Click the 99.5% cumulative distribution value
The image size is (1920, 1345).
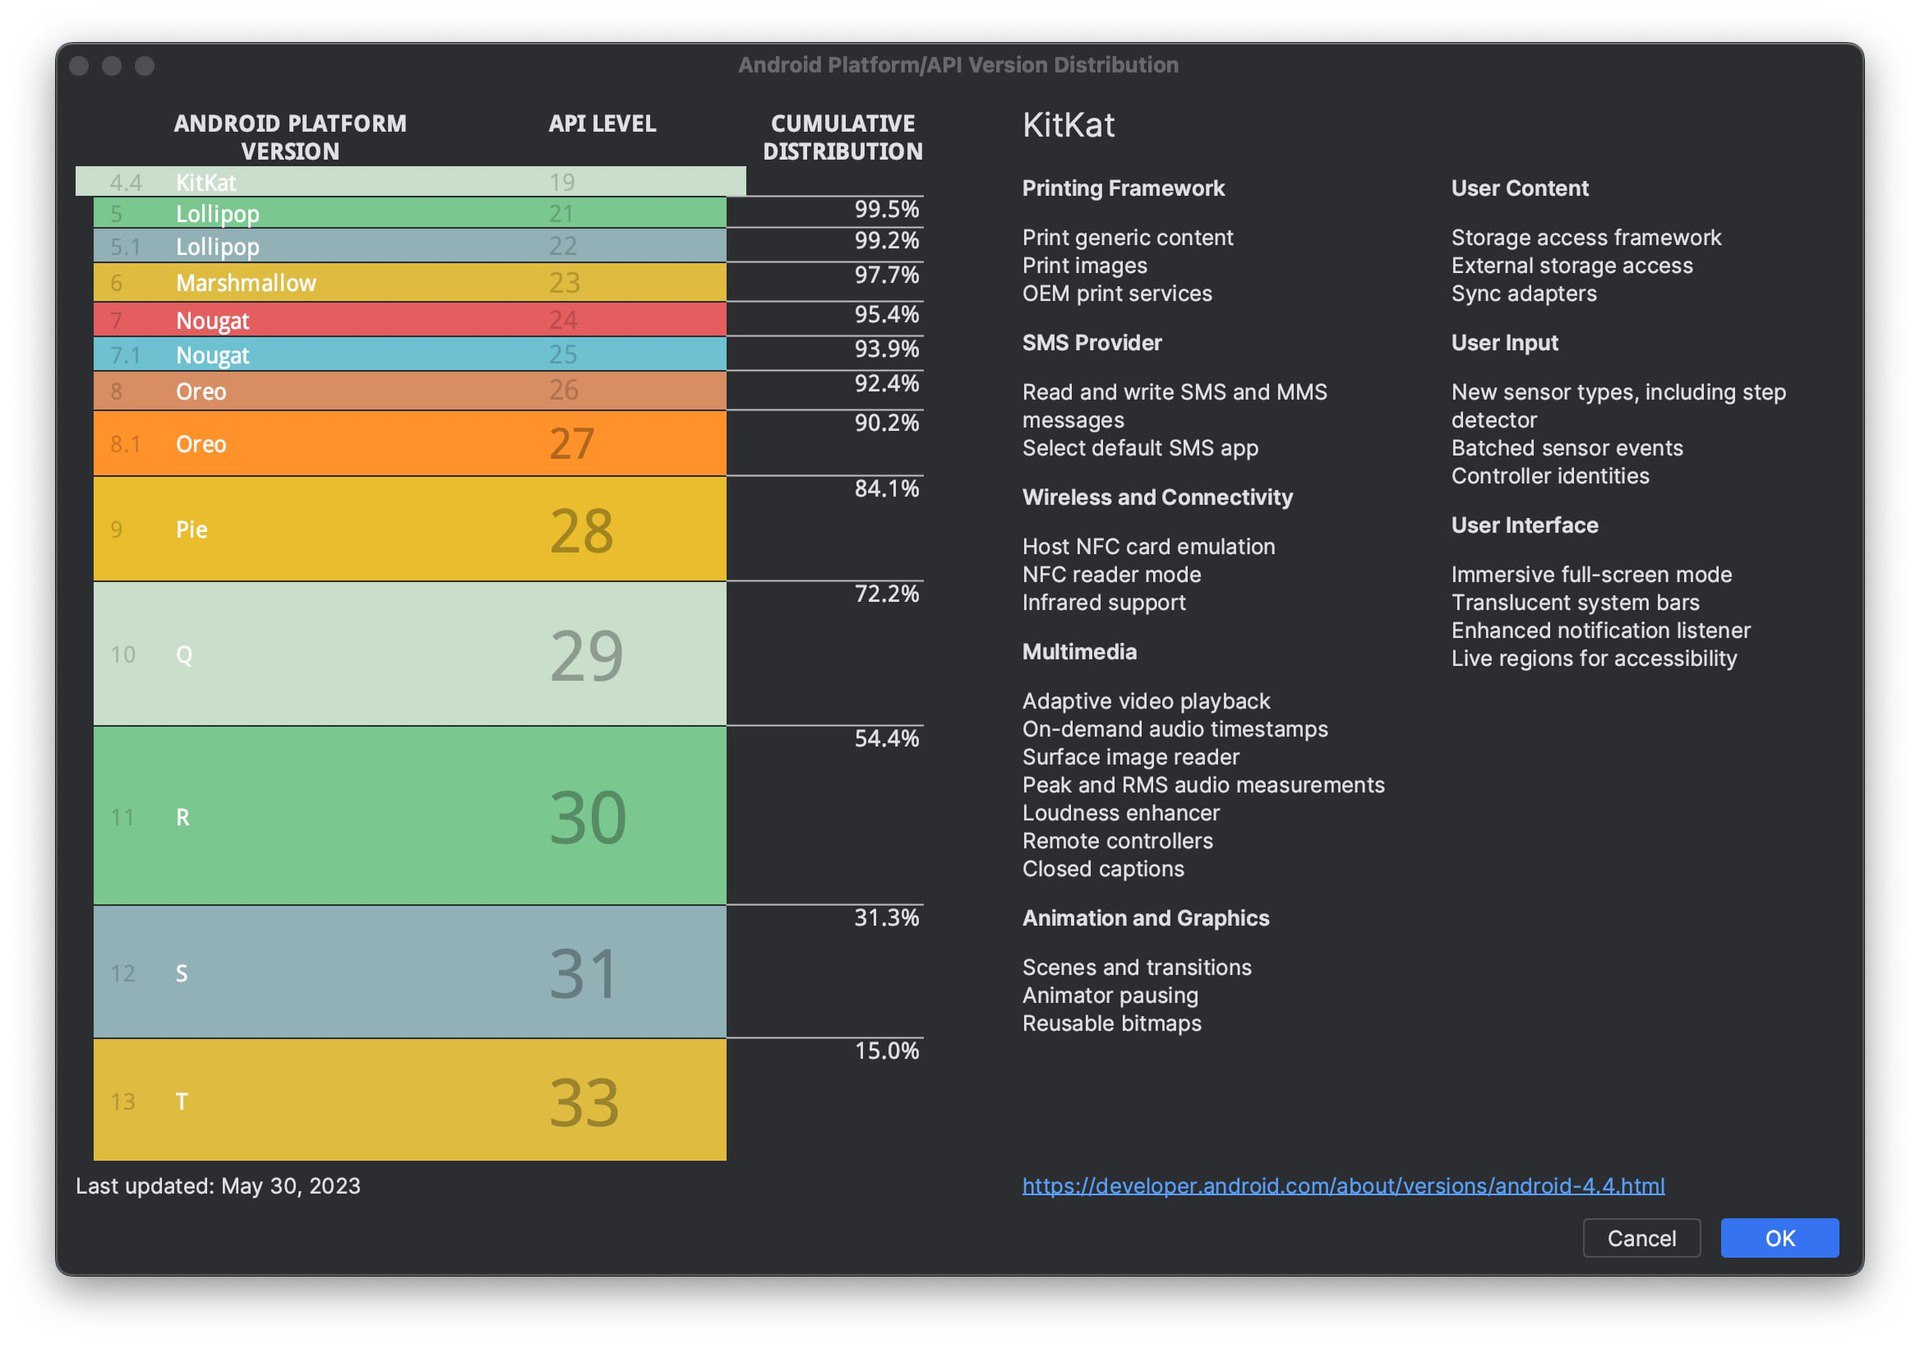(886, 209)
